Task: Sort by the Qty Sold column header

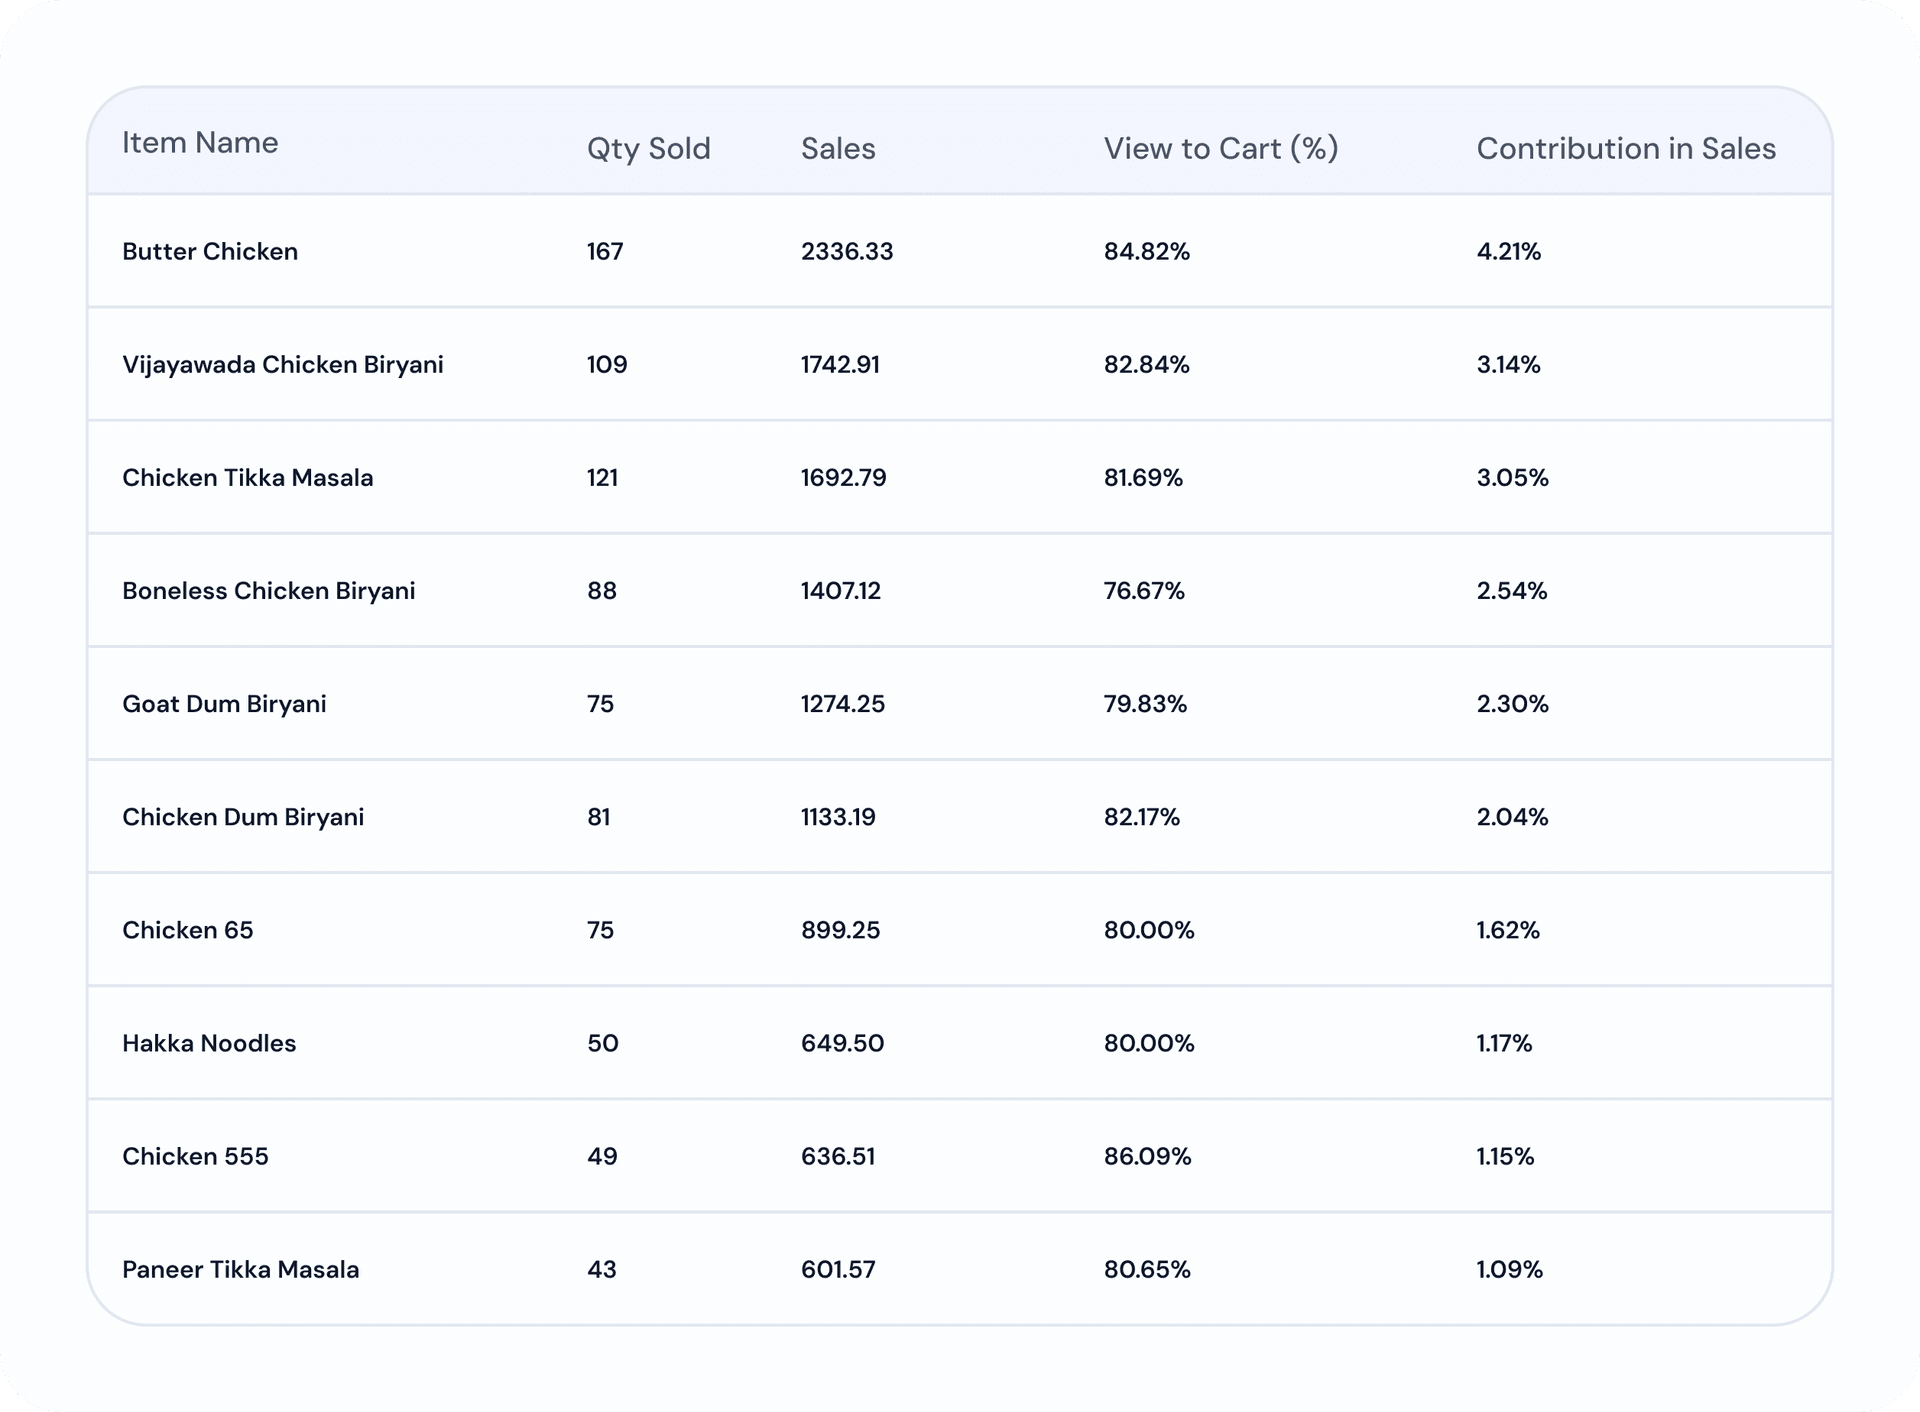Action: (x=648, y=149)
